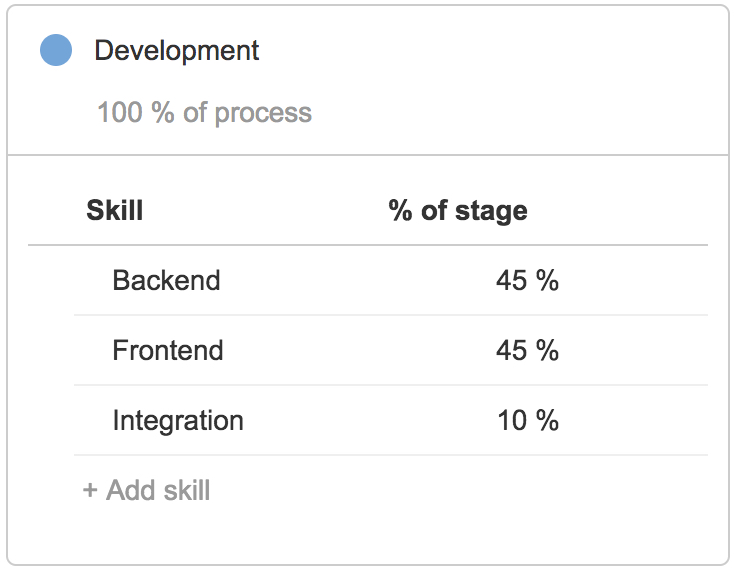Click the plus sign before Add skill

coord(90,491)
